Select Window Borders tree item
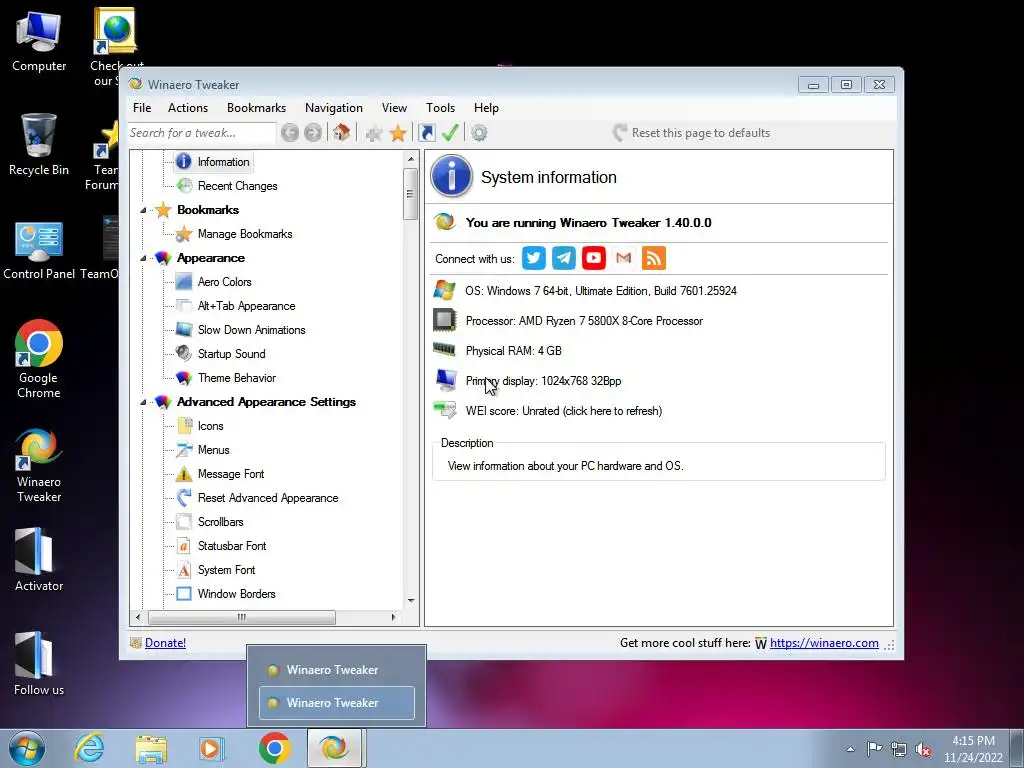This screenshot has width=1024, height=768. 236,594
